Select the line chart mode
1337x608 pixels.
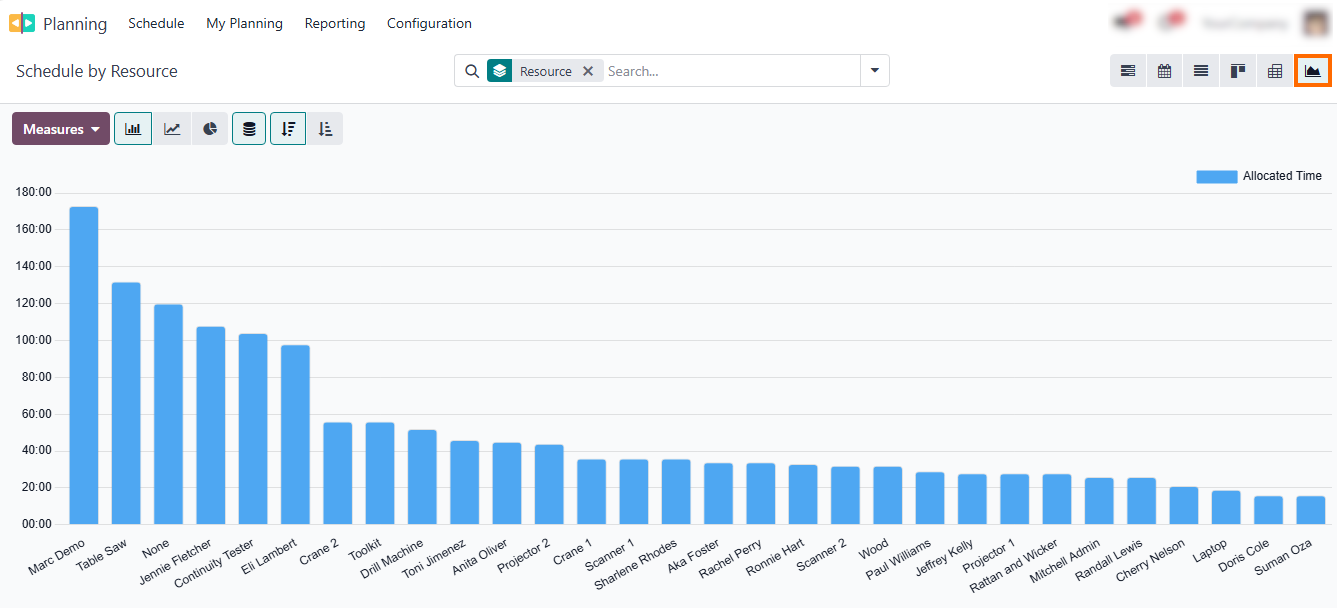pos(172,129)
